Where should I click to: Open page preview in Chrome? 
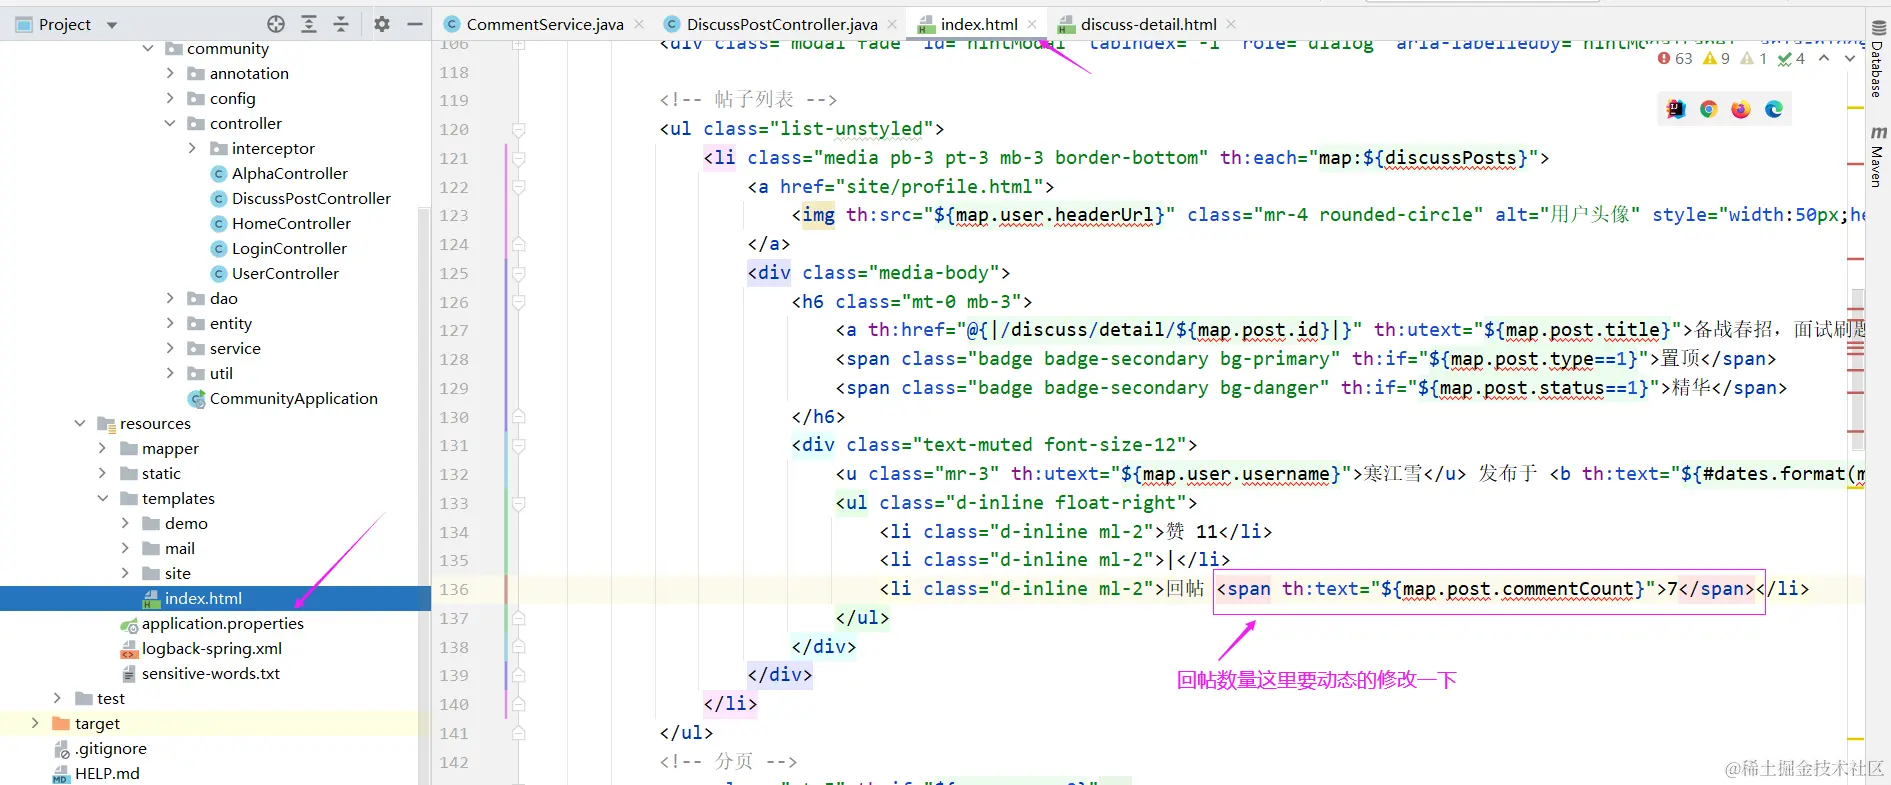tap(1709, 109)
